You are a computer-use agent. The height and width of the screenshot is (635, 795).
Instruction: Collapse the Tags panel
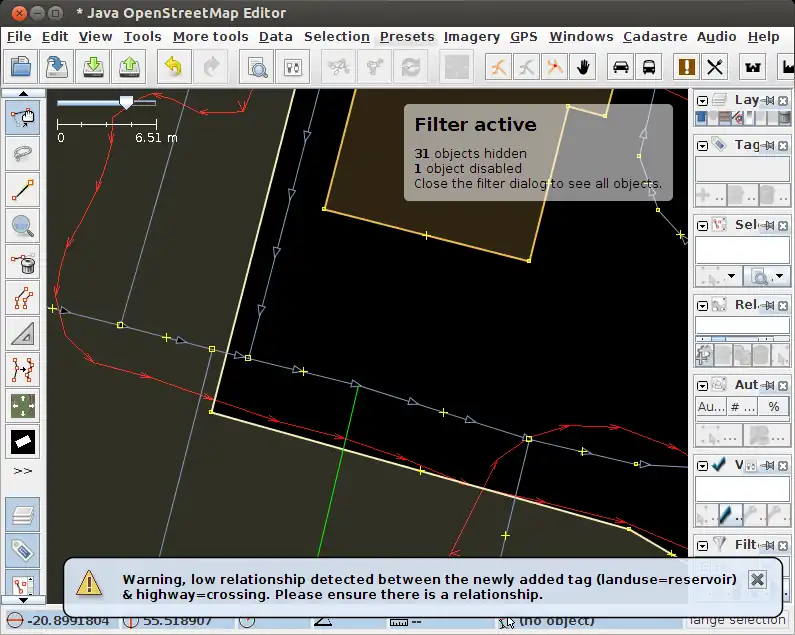point(703,146)
